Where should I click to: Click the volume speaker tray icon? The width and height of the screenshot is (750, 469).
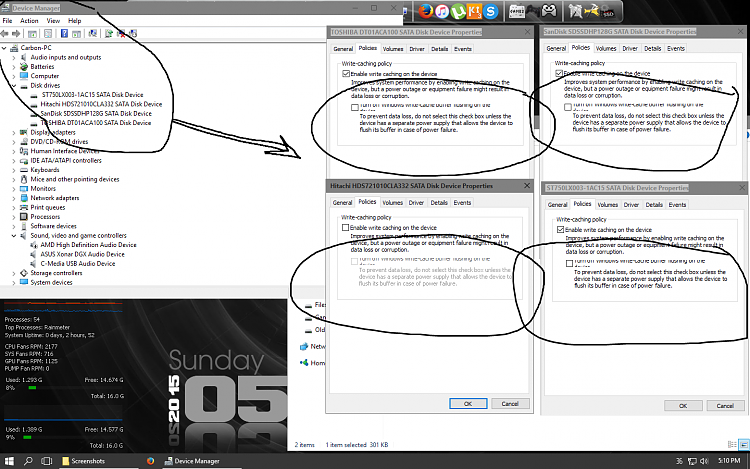(x=704, y=461)
